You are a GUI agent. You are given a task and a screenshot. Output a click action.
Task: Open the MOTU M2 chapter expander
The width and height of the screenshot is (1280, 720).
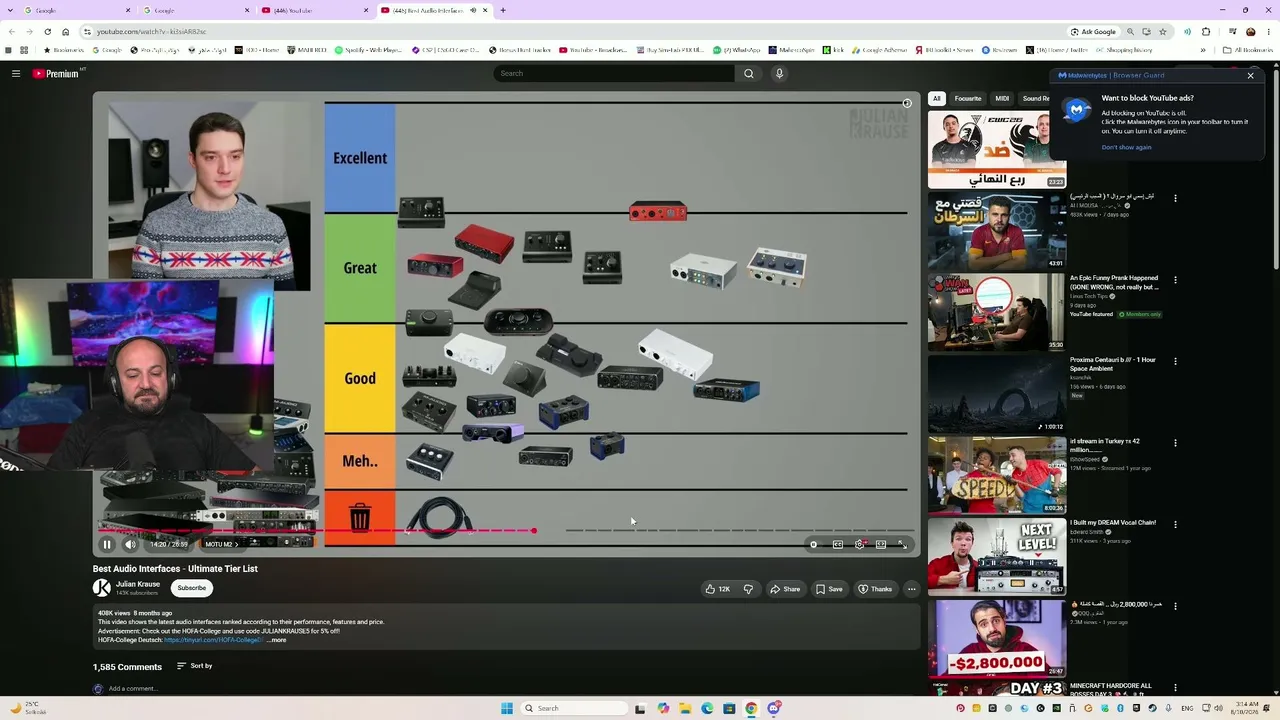[x=221, y=544]
